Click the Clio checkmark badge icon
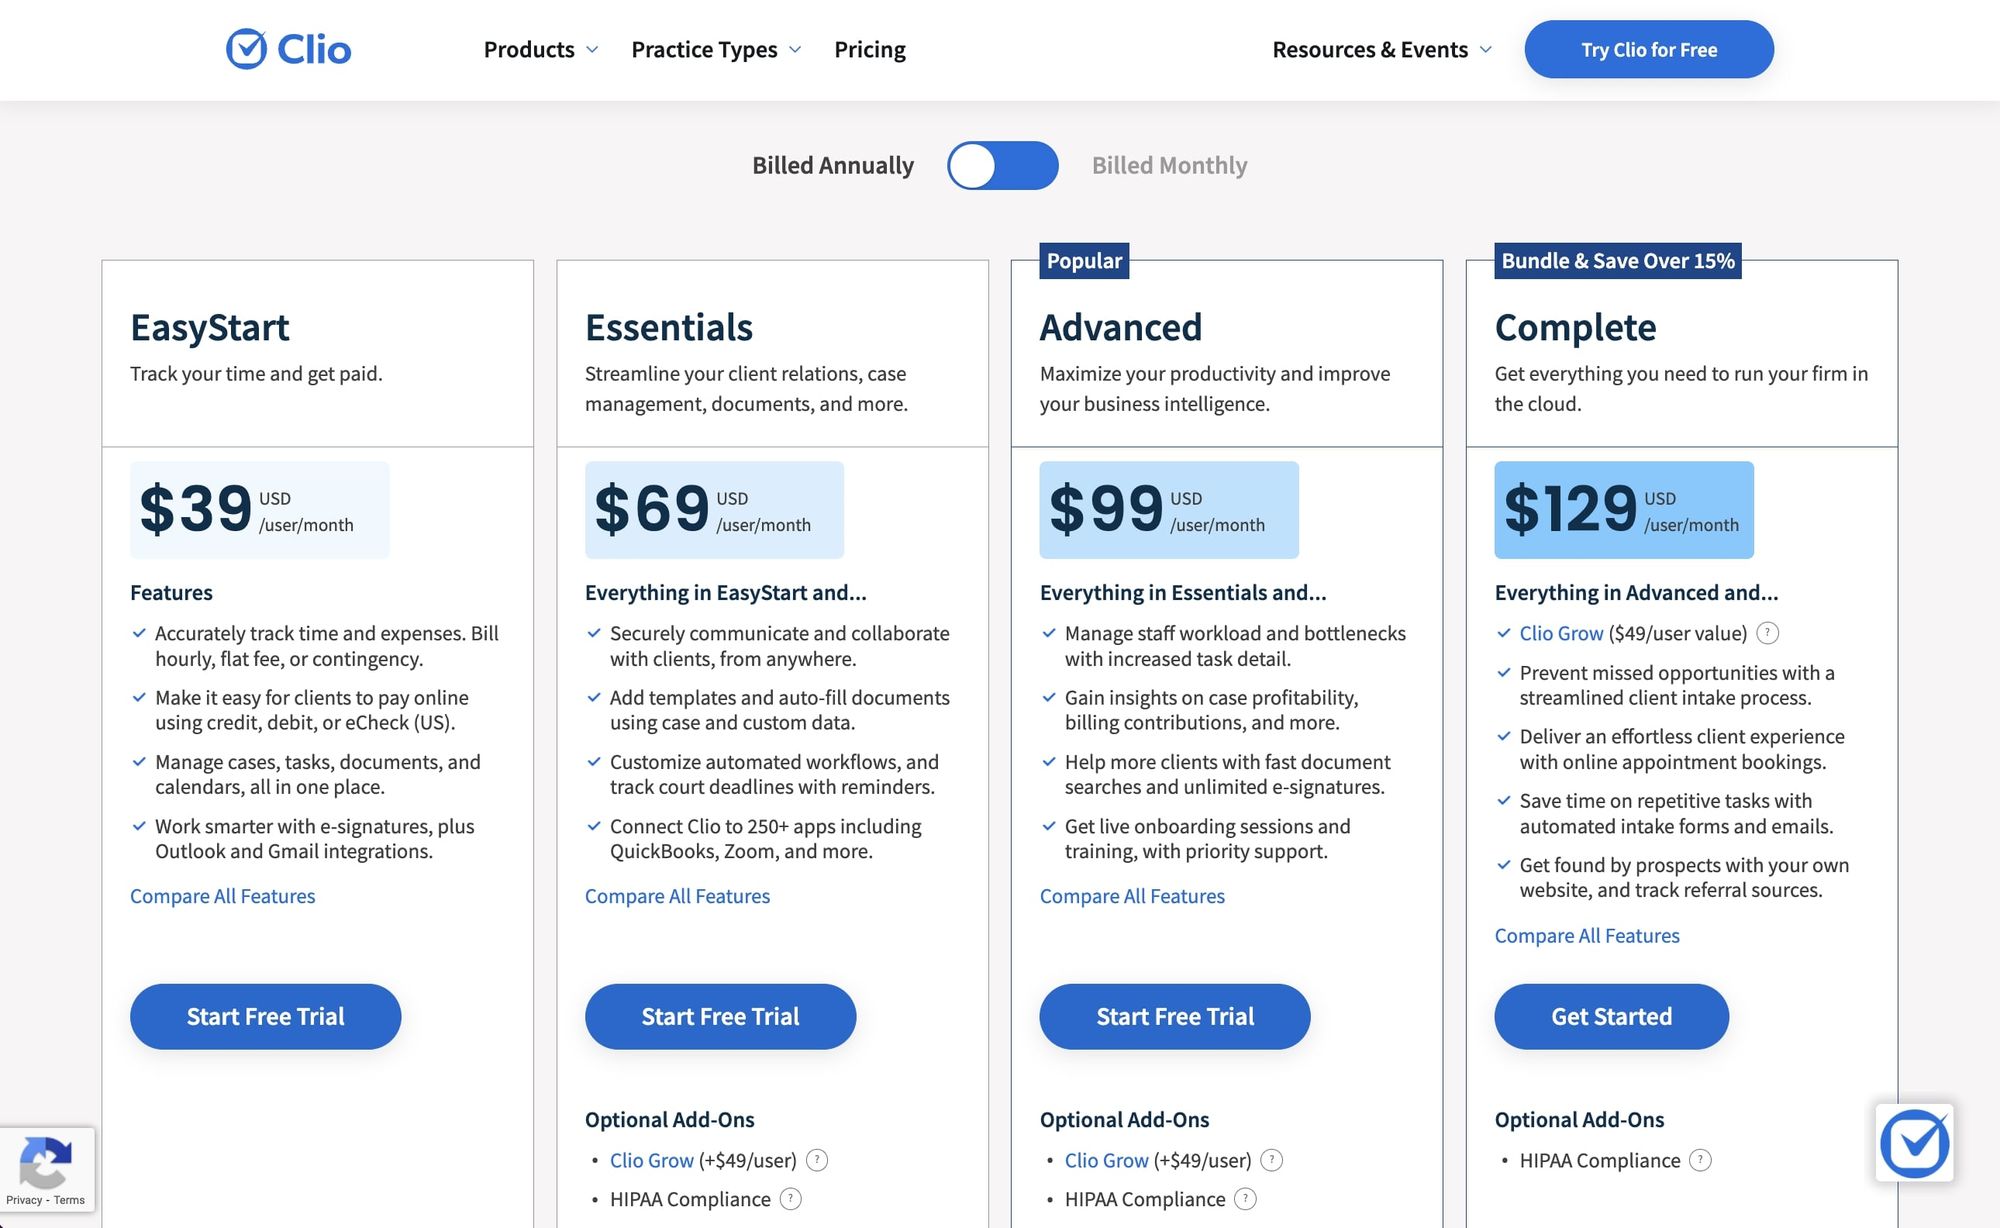Viewport: 2000px width, 1228px height. click(x=1914, y=1141)
